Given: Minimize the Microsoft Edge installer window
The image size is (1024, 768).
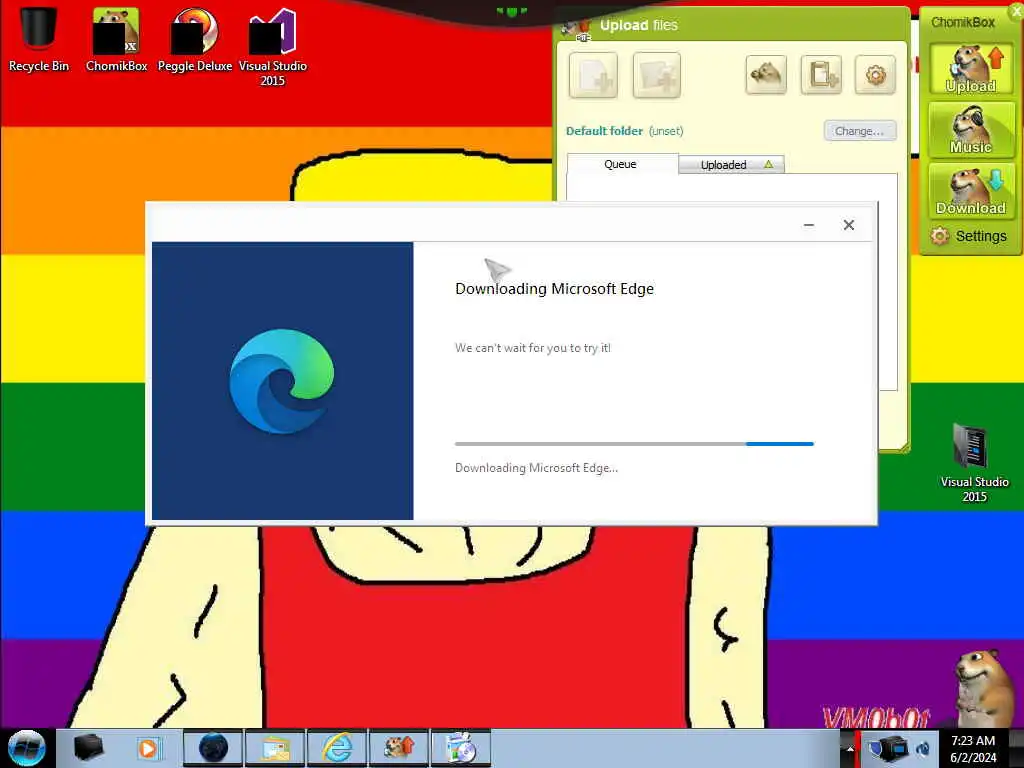Looking at the screenshot, I should coord(808,225).
